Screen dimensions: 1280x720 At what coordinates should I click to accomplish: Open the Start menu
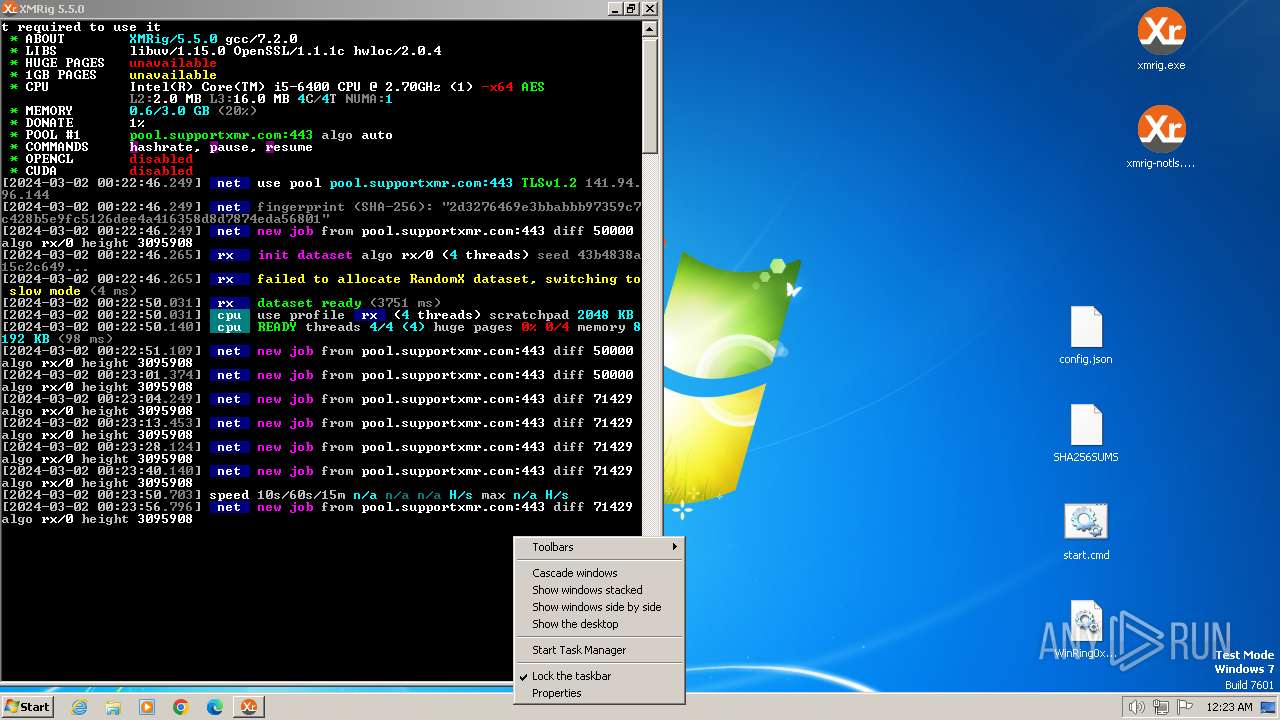click(x=27, y=707)
